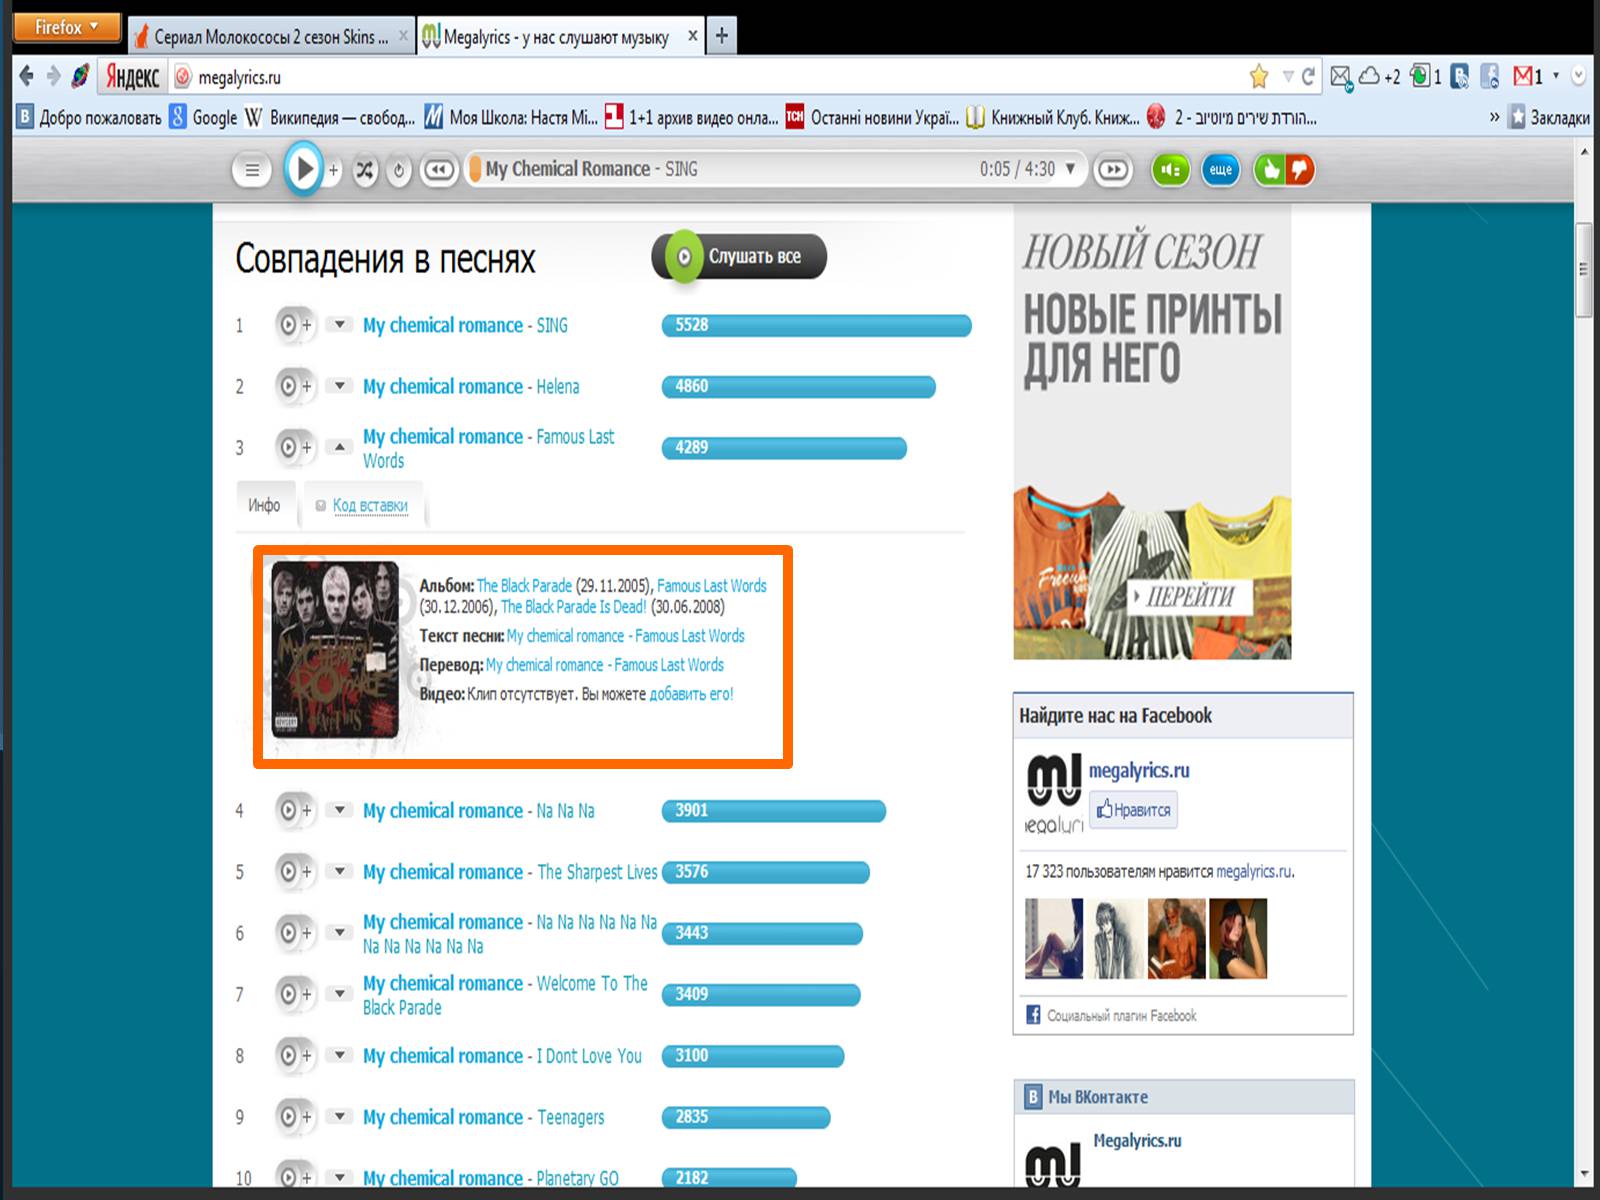Add current track with player plus icon
Viewport: 1600px width, 1200px height.
point(334,170)
